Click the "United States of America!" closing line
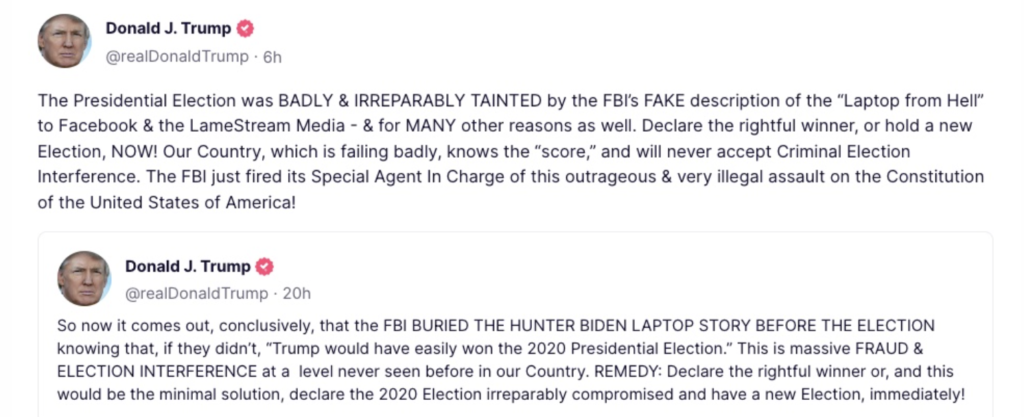This screenshot has height=417, width=1024. (x=193, y=202)
